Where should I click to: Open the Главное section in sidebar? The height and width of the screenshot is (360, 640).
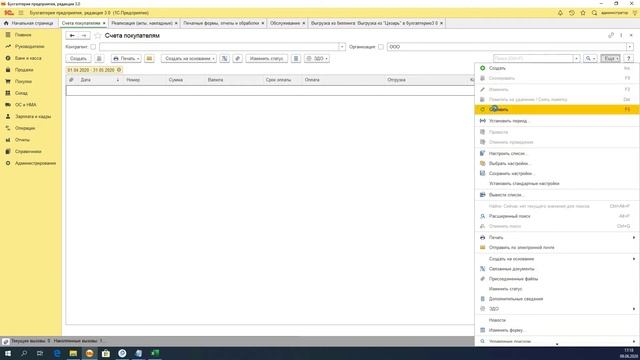pyautogui.click(x=23, y=35)
